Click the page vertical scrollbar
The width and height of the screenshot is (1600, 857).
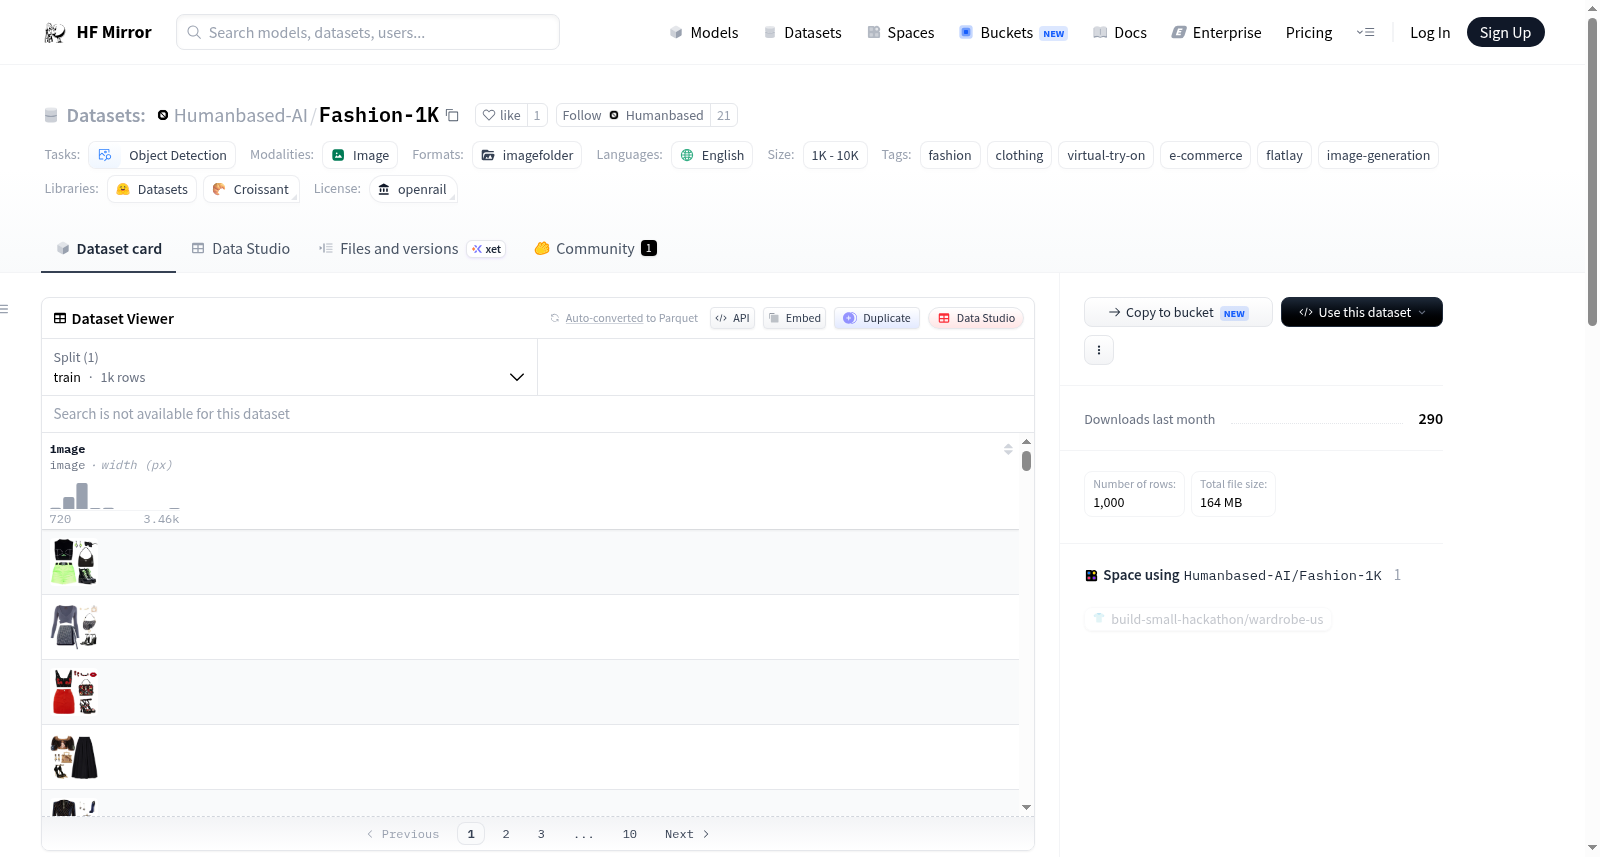click(1592, 172)
